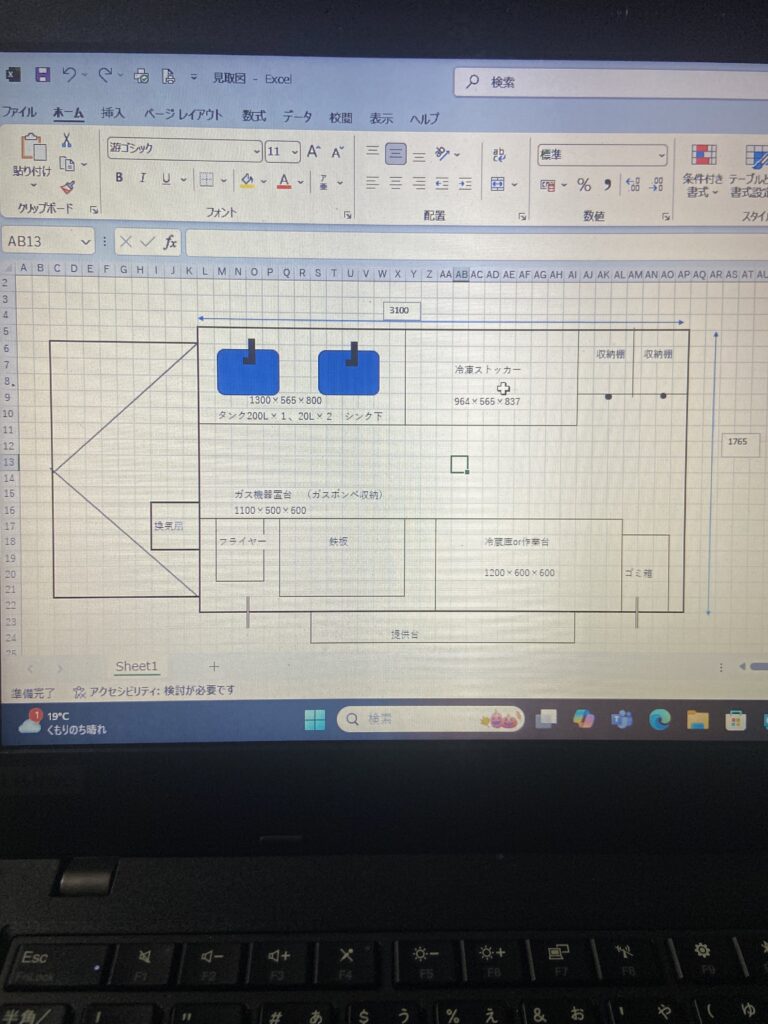Select the Format Painter brush icon

[67, 187]
